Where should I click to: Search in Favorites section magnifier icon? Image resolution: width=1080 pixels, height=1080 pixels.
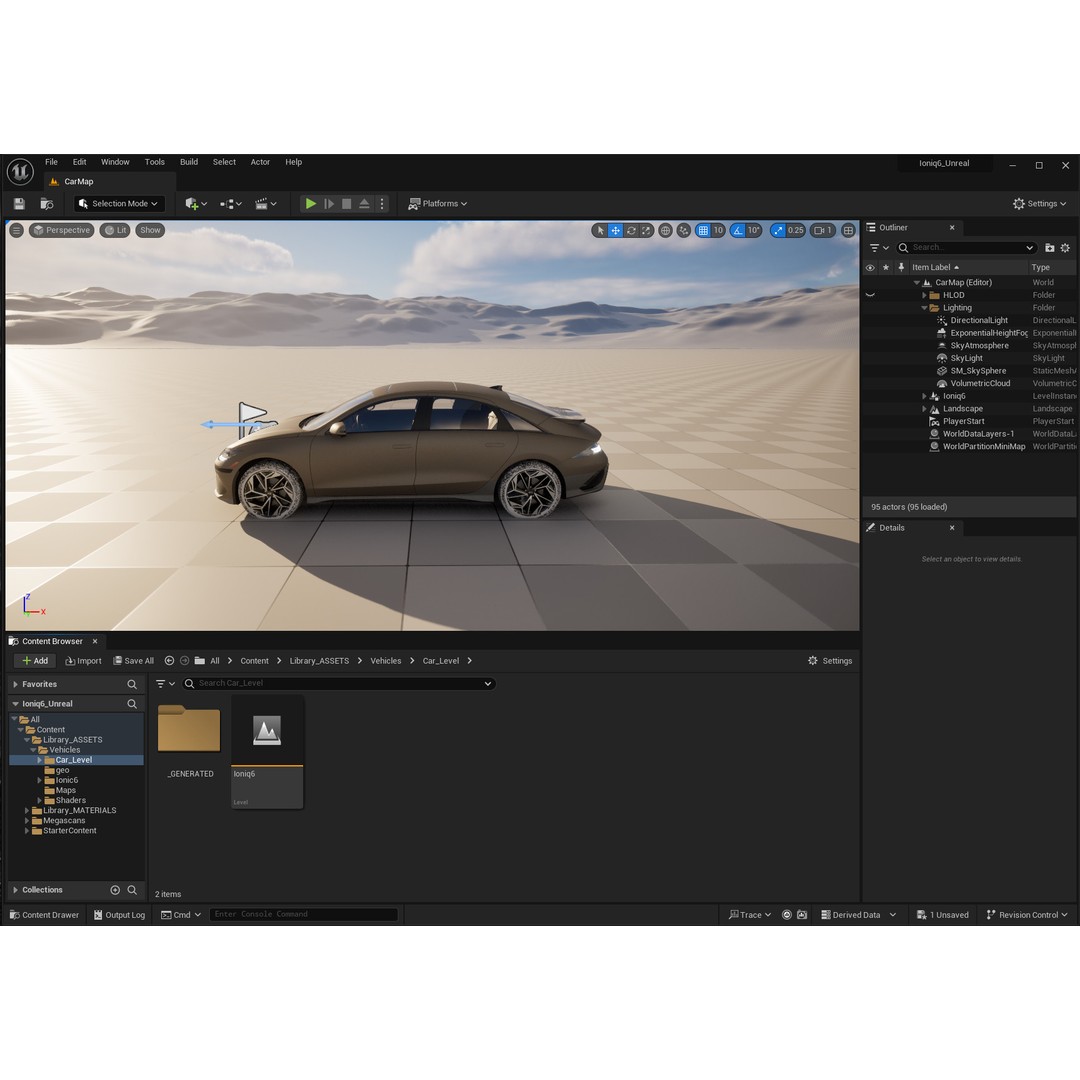coord(132,685)
